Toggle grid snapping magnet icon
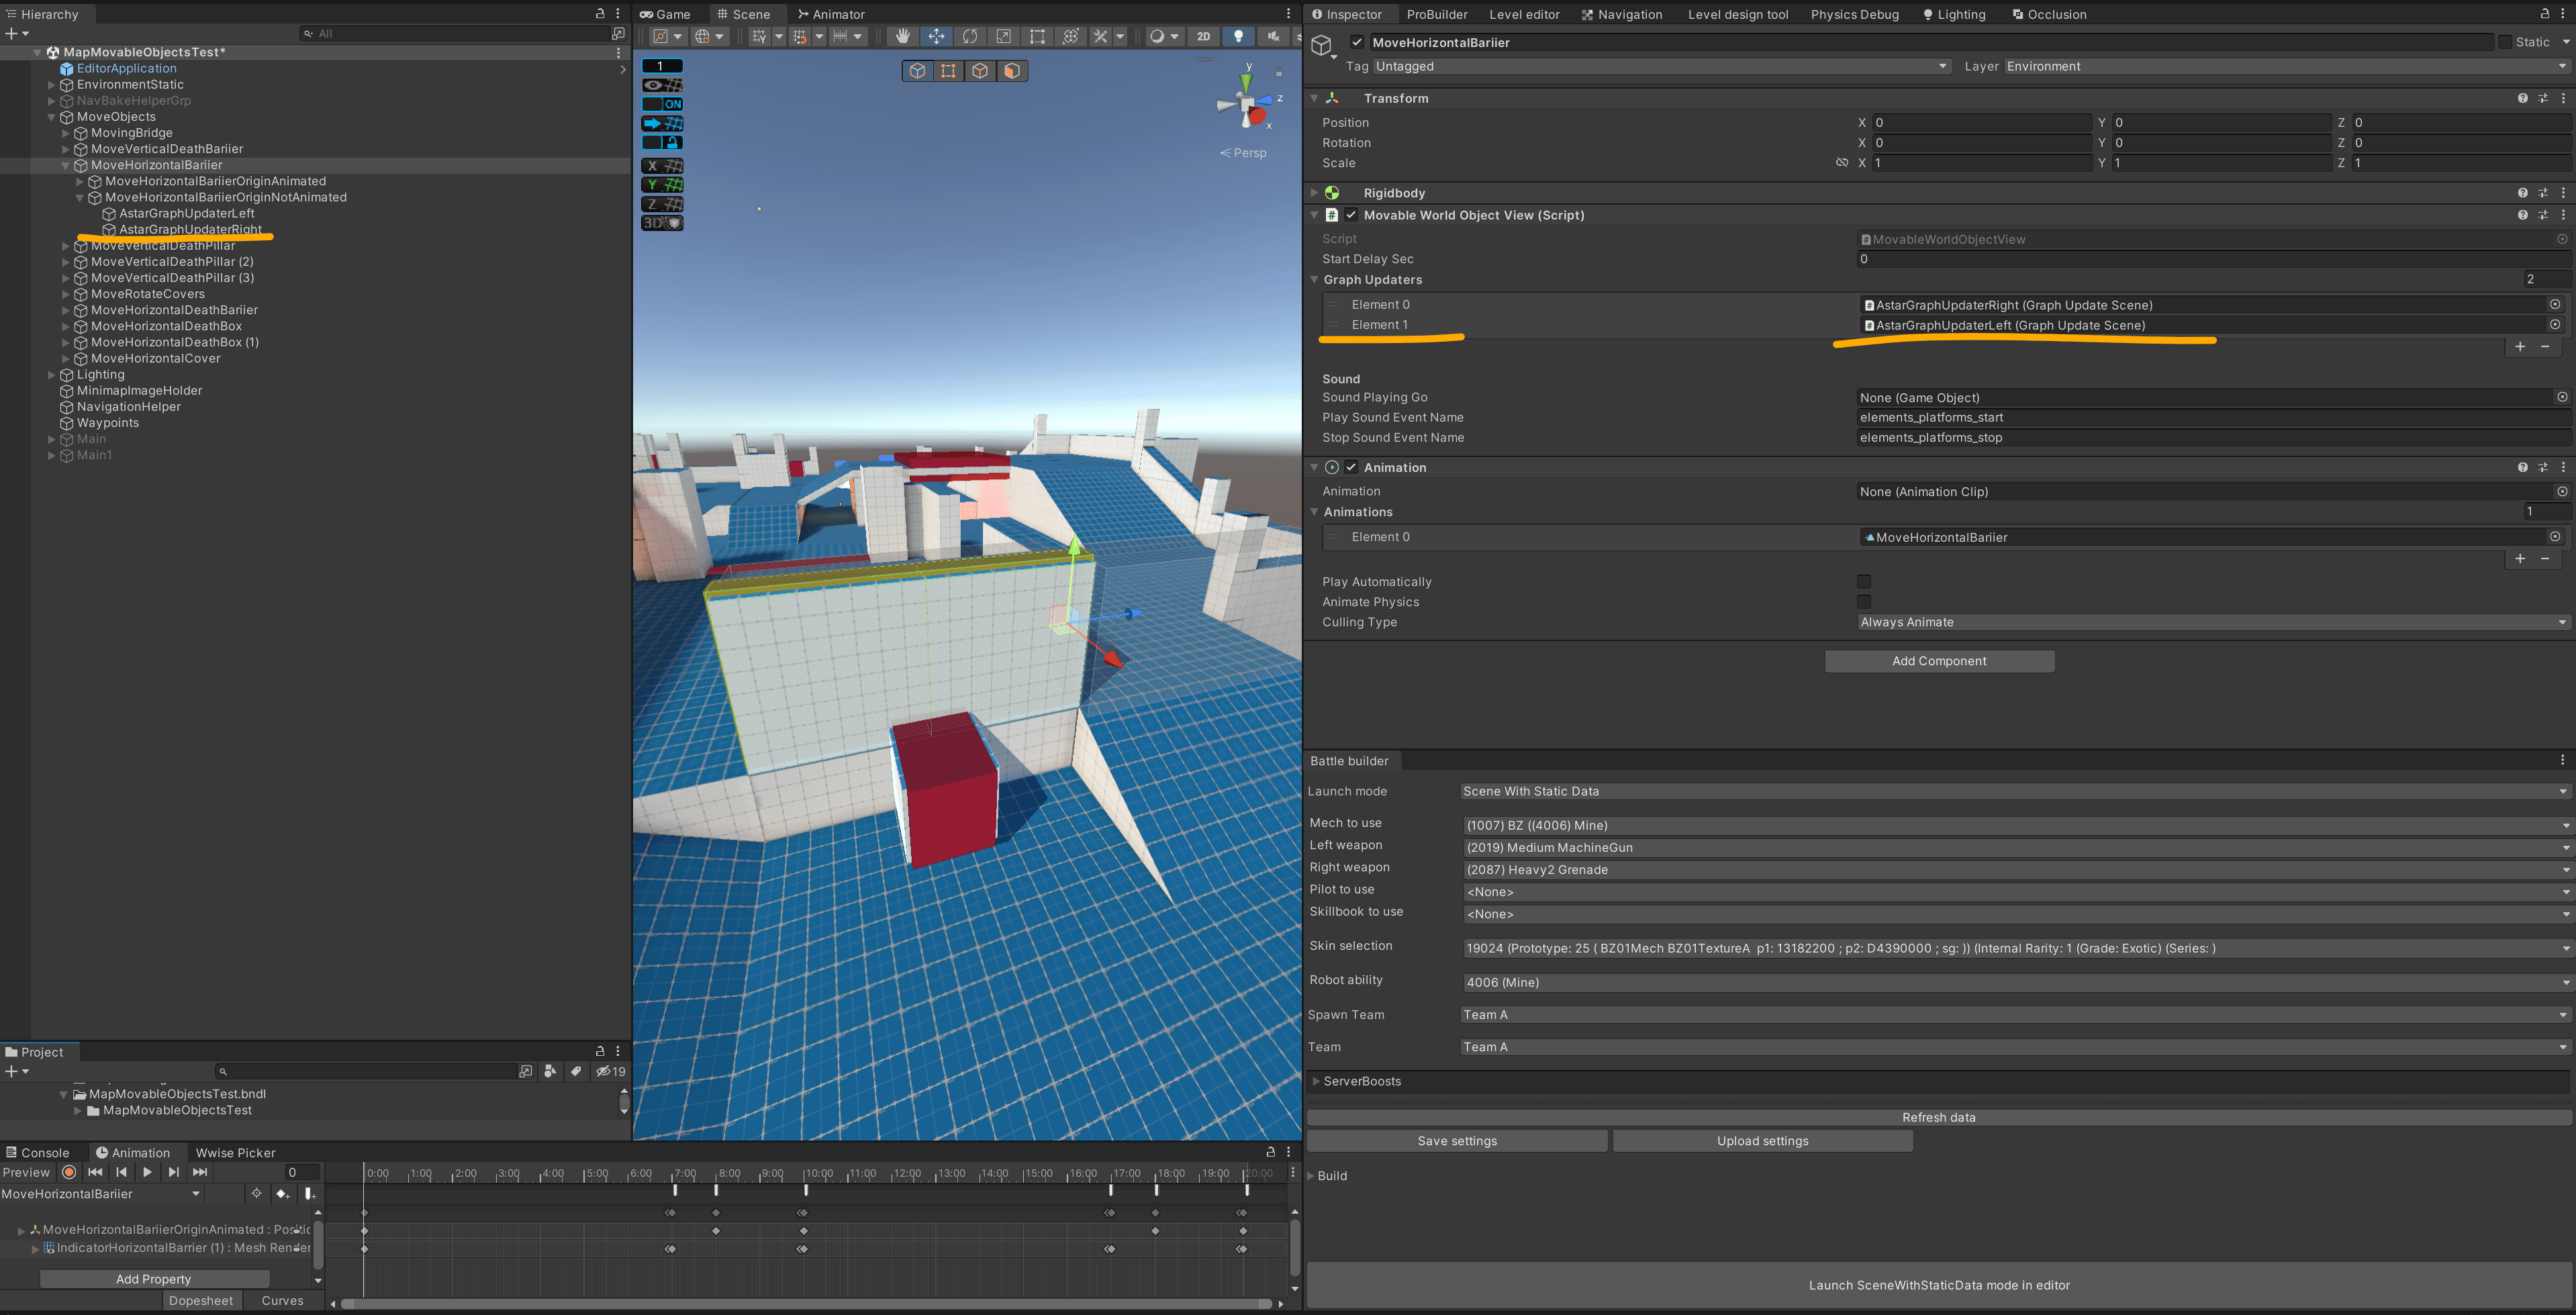2576x1315 pixels. tap(799, 36)
